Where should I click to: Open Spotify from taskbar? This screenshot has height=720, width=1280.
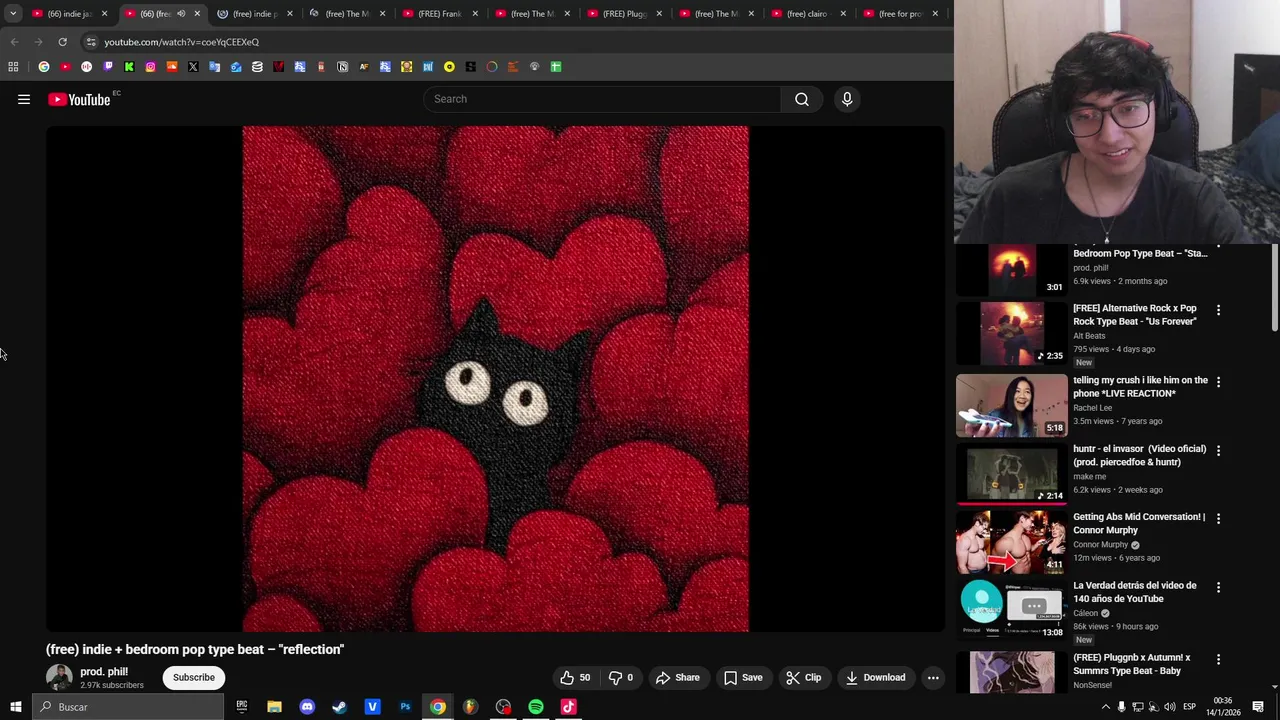536,707
